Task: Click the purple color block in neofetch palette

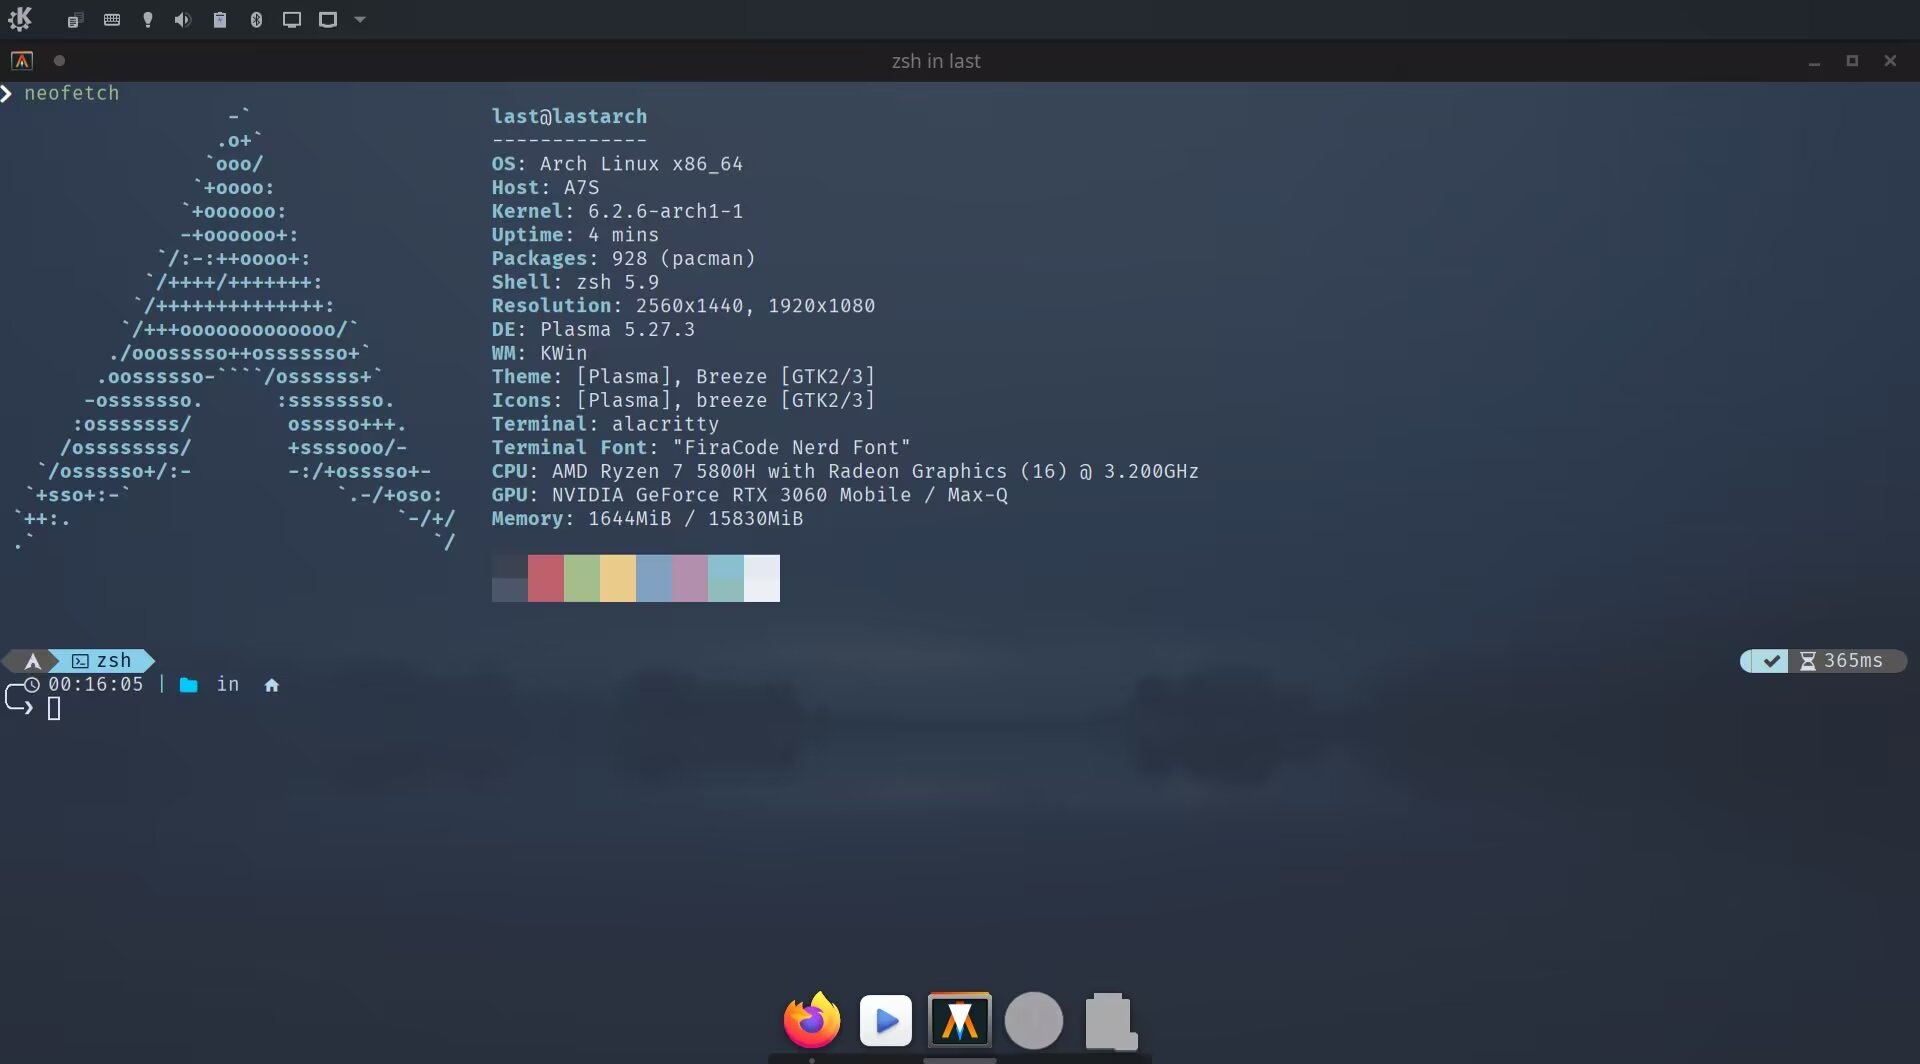Action: [690, 578]
